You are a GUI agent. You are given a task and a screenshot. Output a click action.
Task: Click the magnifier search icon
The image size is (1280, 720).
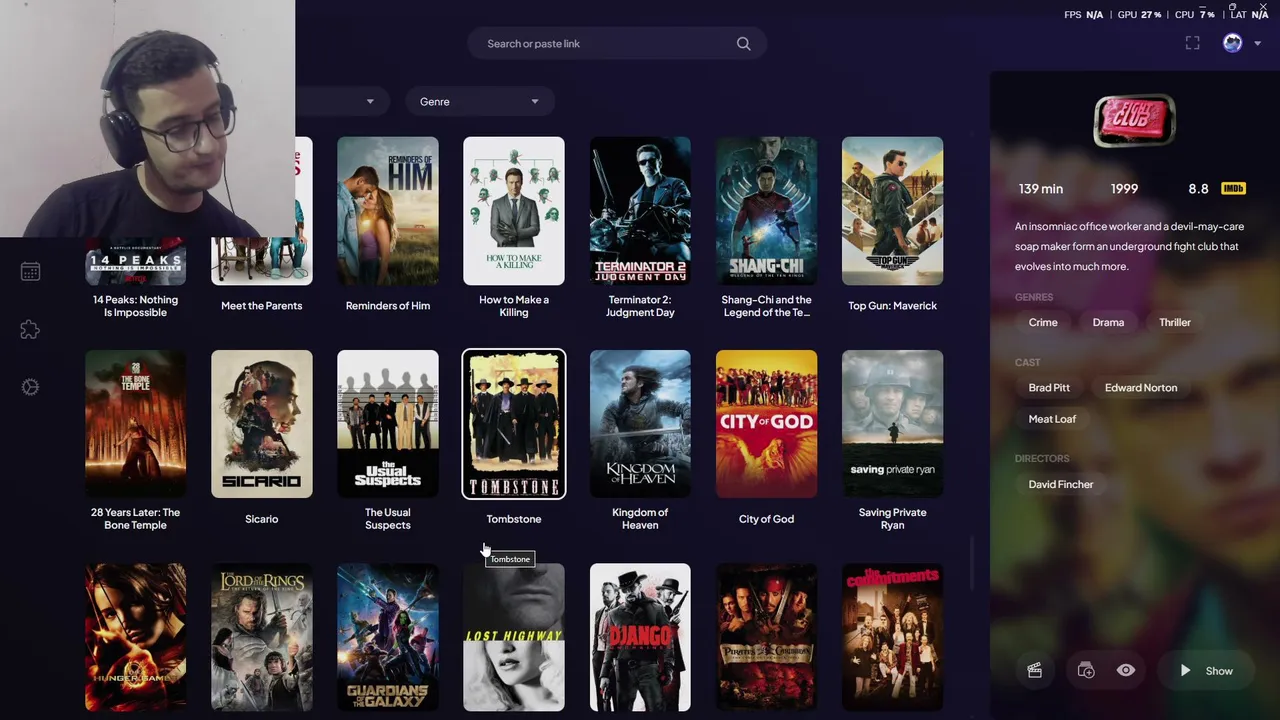click(743, 44)
